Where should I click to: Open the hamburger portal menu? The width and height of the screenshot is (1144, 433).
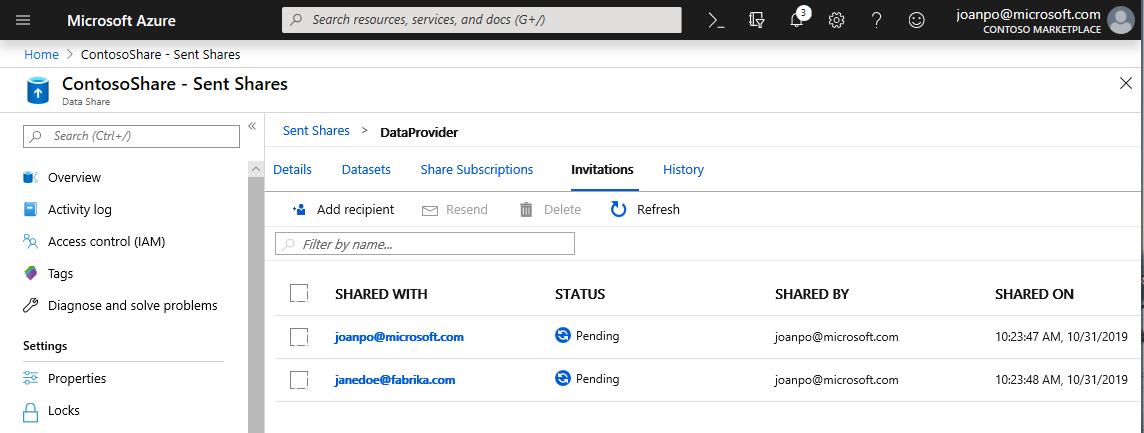(23, 20)
